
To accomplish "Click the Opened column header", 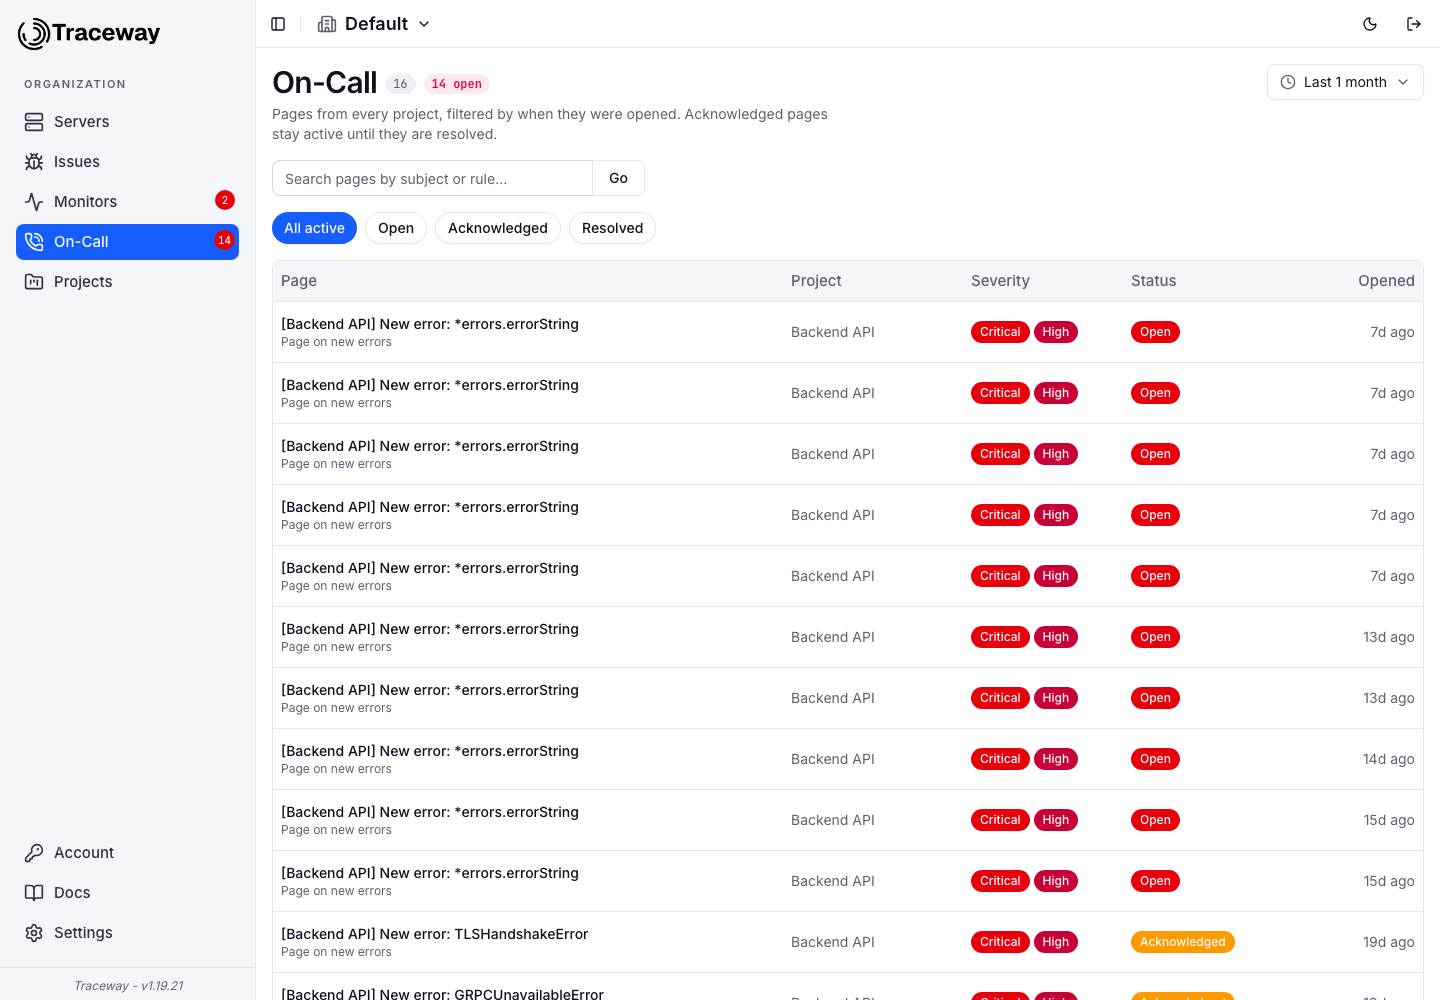I will tap(1386, 281).
